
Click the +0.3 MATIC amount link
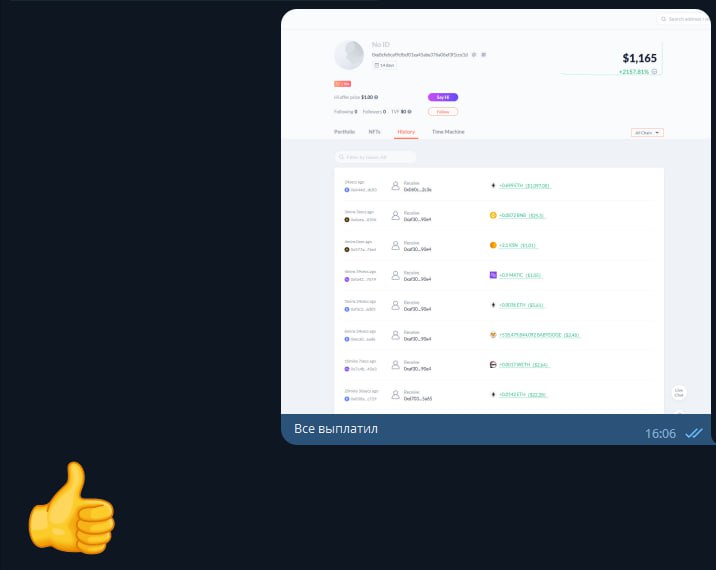coord(520,275)
